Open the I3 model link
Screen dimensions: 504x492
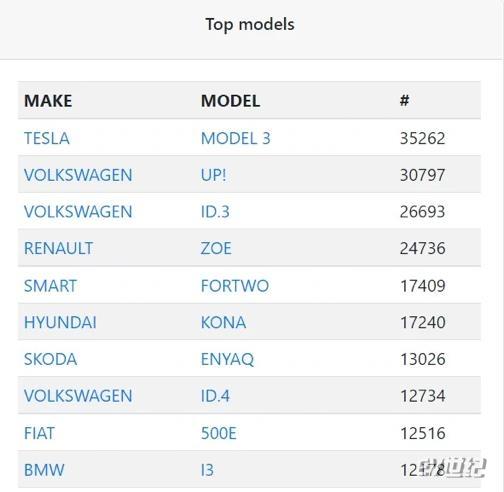click(207, 470)
